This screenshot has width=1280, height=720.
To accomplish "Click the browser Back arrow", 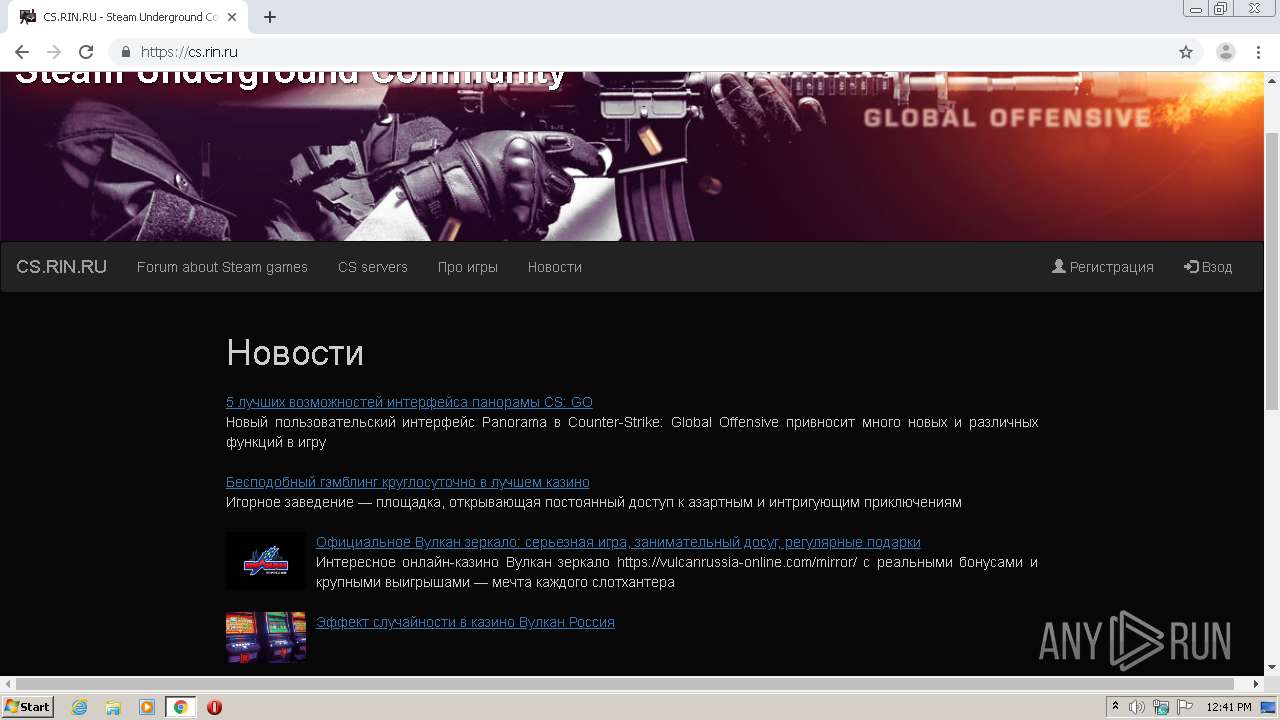I will tap(22, 52).
